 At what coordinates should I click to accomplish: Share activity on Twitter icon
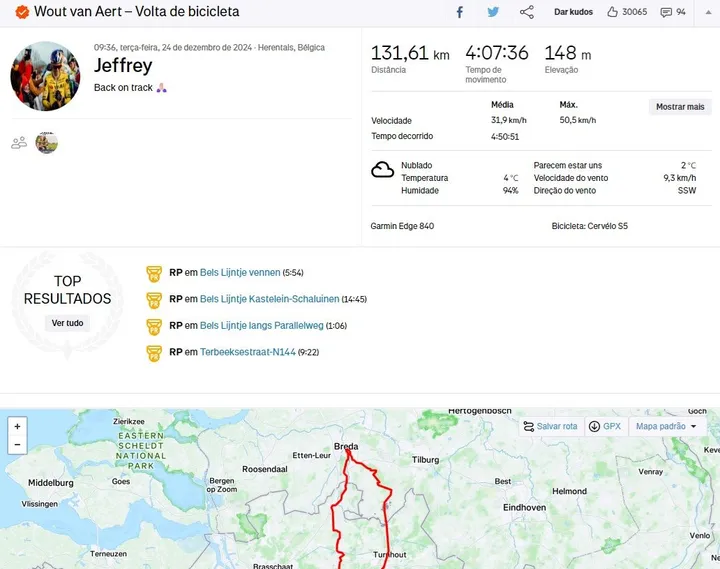493,12
